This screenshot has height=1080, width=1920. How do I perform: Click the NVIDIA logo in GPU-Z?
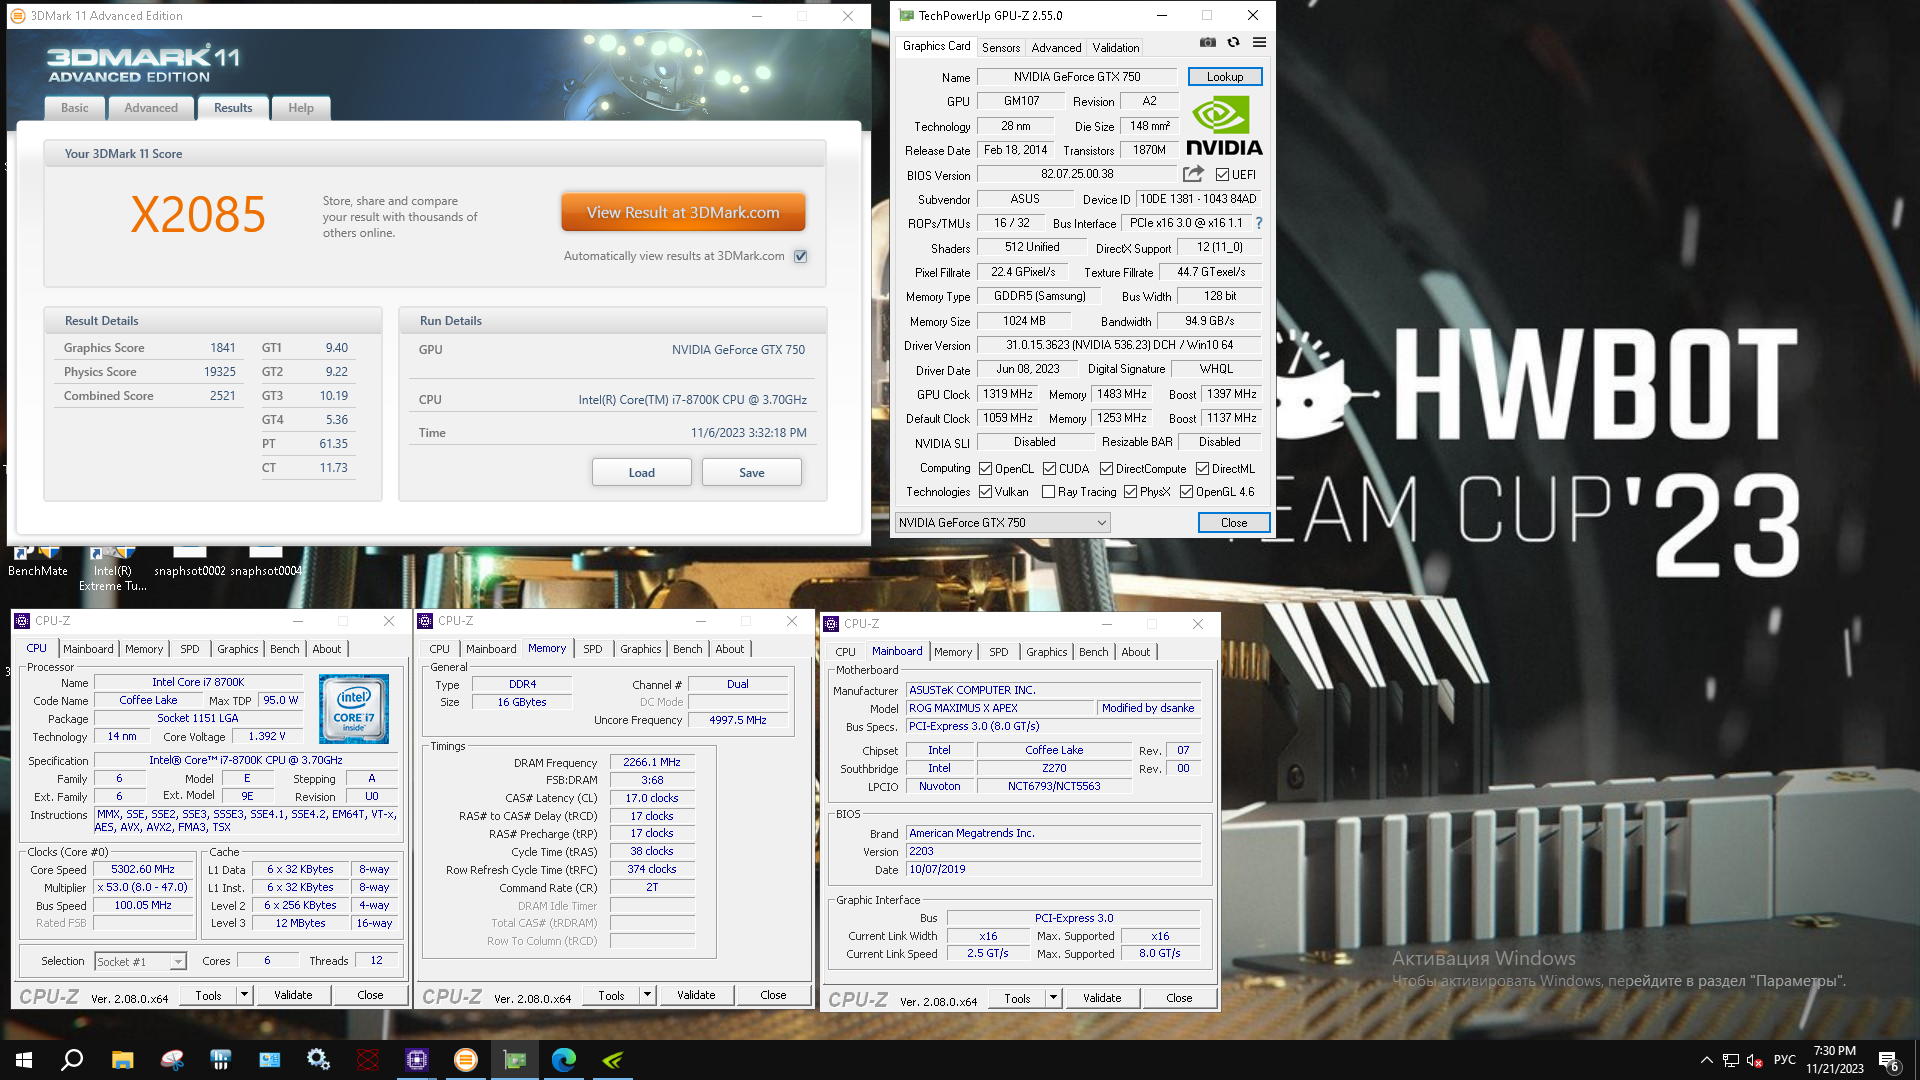coord(1223,126)
